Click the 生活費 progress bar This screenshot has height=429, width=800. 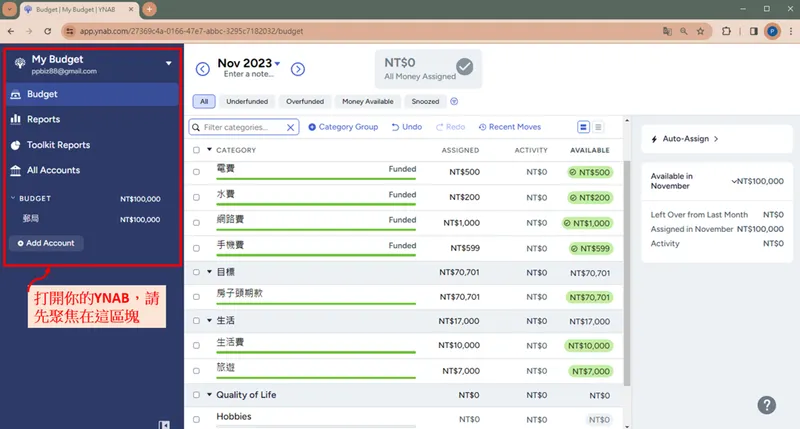coord(316,352)
